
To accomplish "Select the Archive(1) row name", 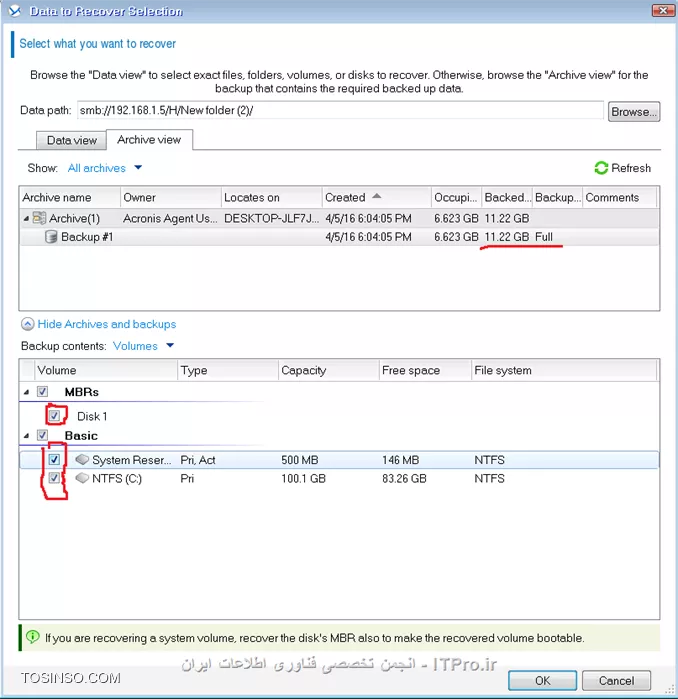I will pos(74,218).
